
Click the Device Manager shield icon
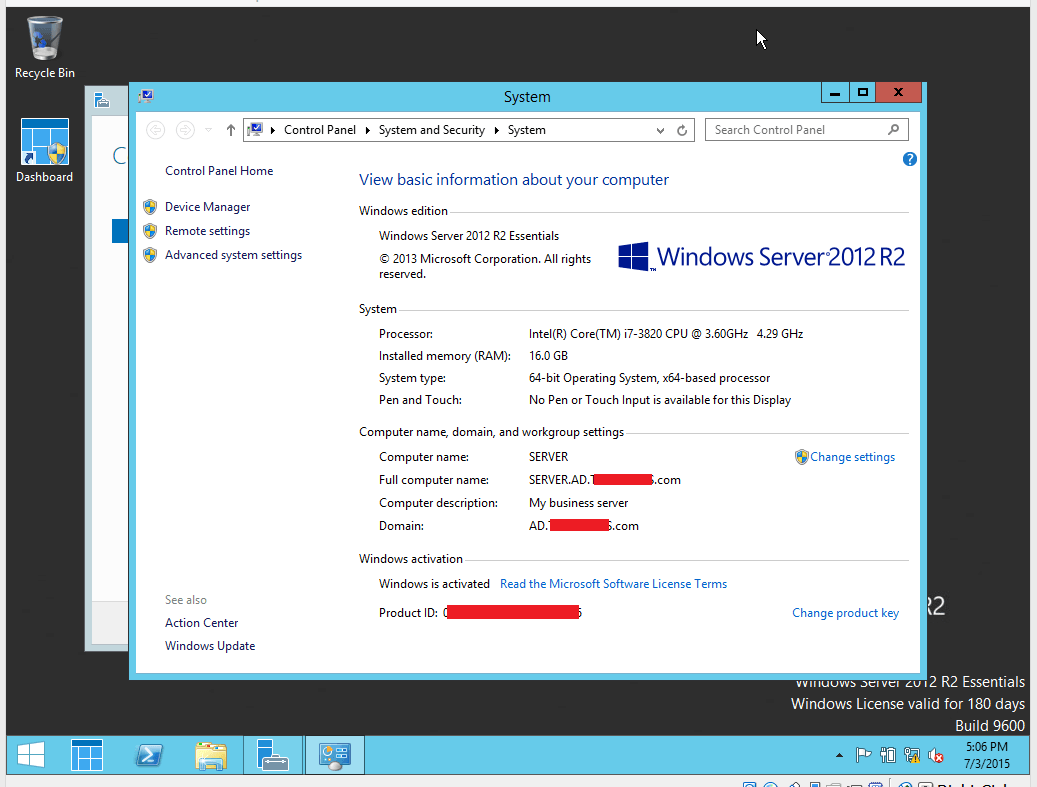click(x=150, y=207)
